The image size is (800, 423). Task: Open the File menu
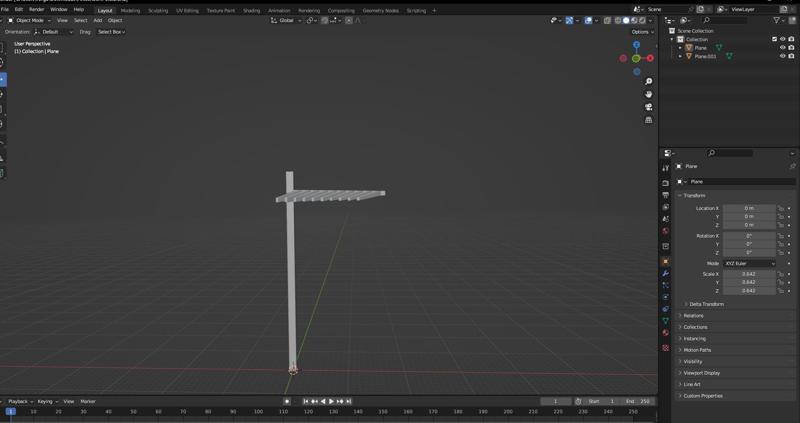(5, 10)
